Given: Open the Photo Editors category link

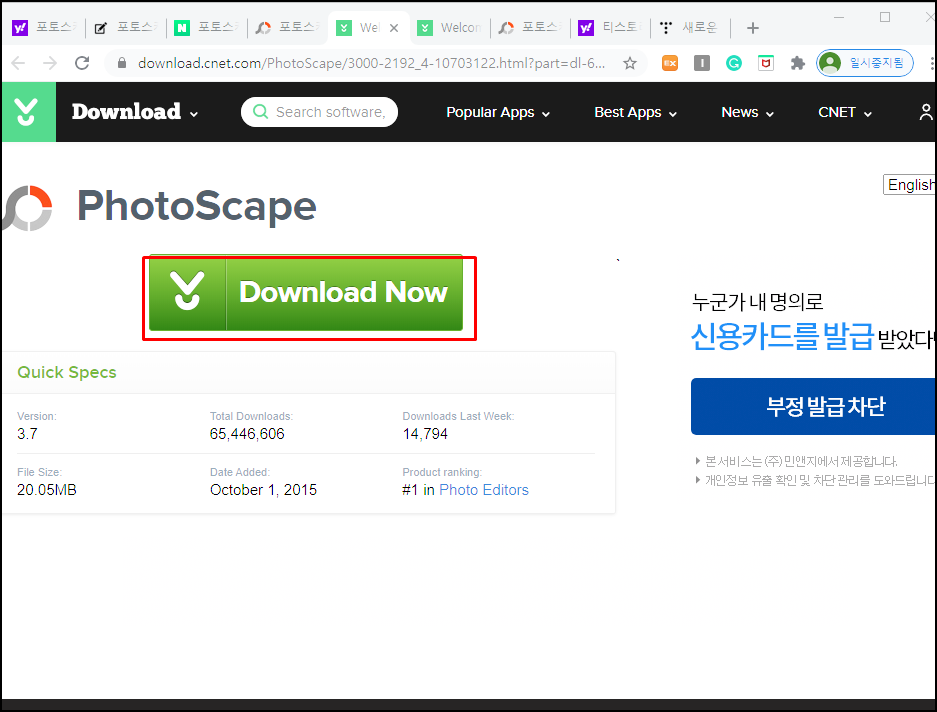Looking at the screenshot, I should click(483, 490).
